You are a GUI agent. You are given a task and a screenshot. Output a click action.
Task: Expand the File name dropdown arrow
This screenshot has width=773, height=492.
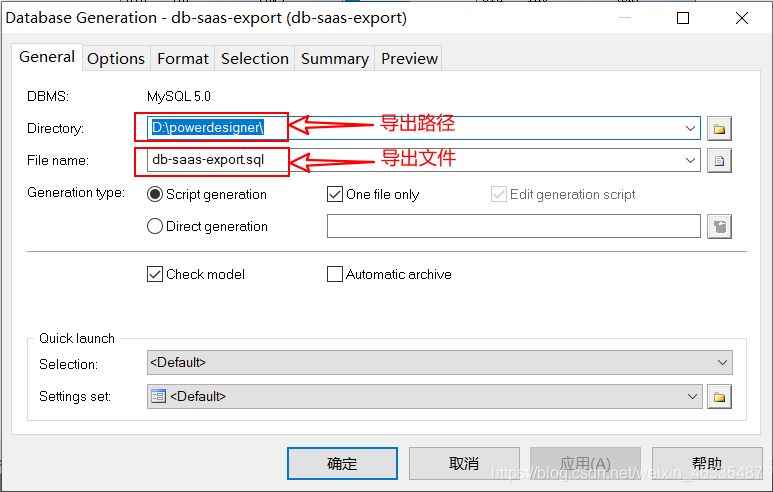(690, 161)
